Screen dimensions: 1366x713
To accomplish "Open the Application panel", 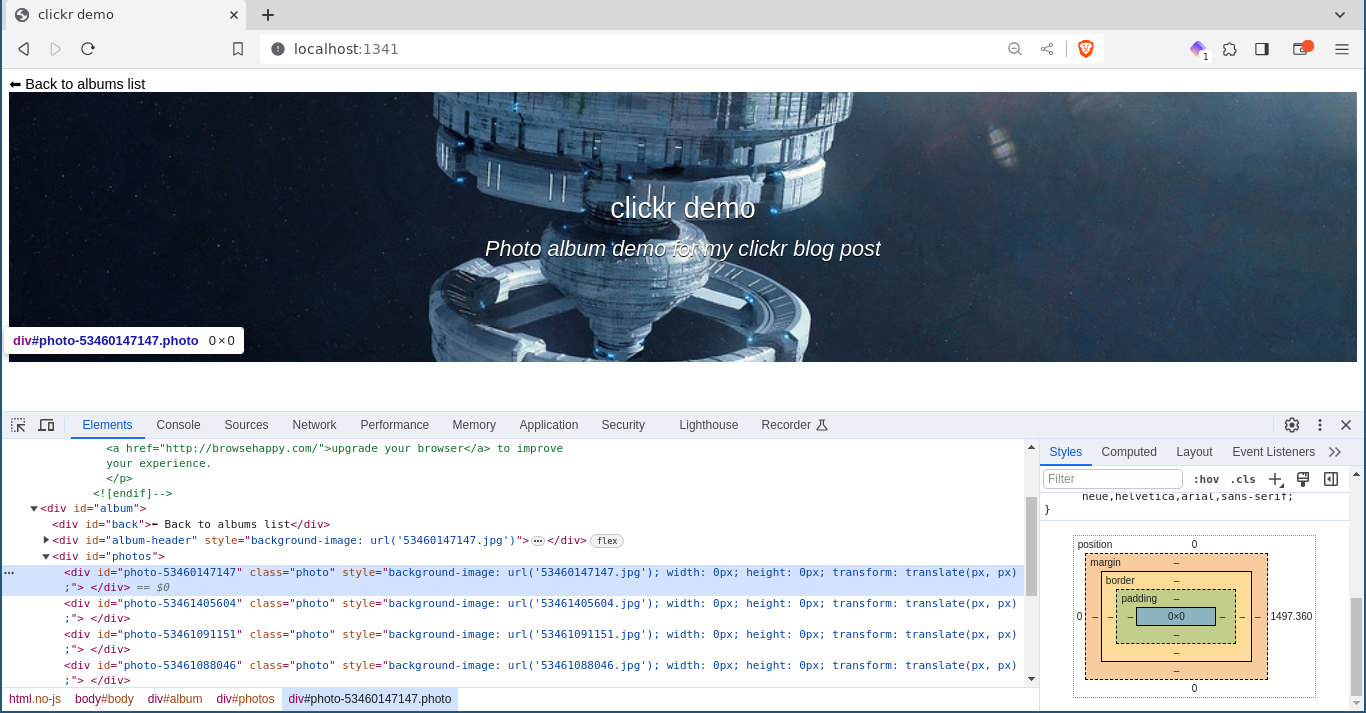I will pyautogui.click(x=548, y=425).
